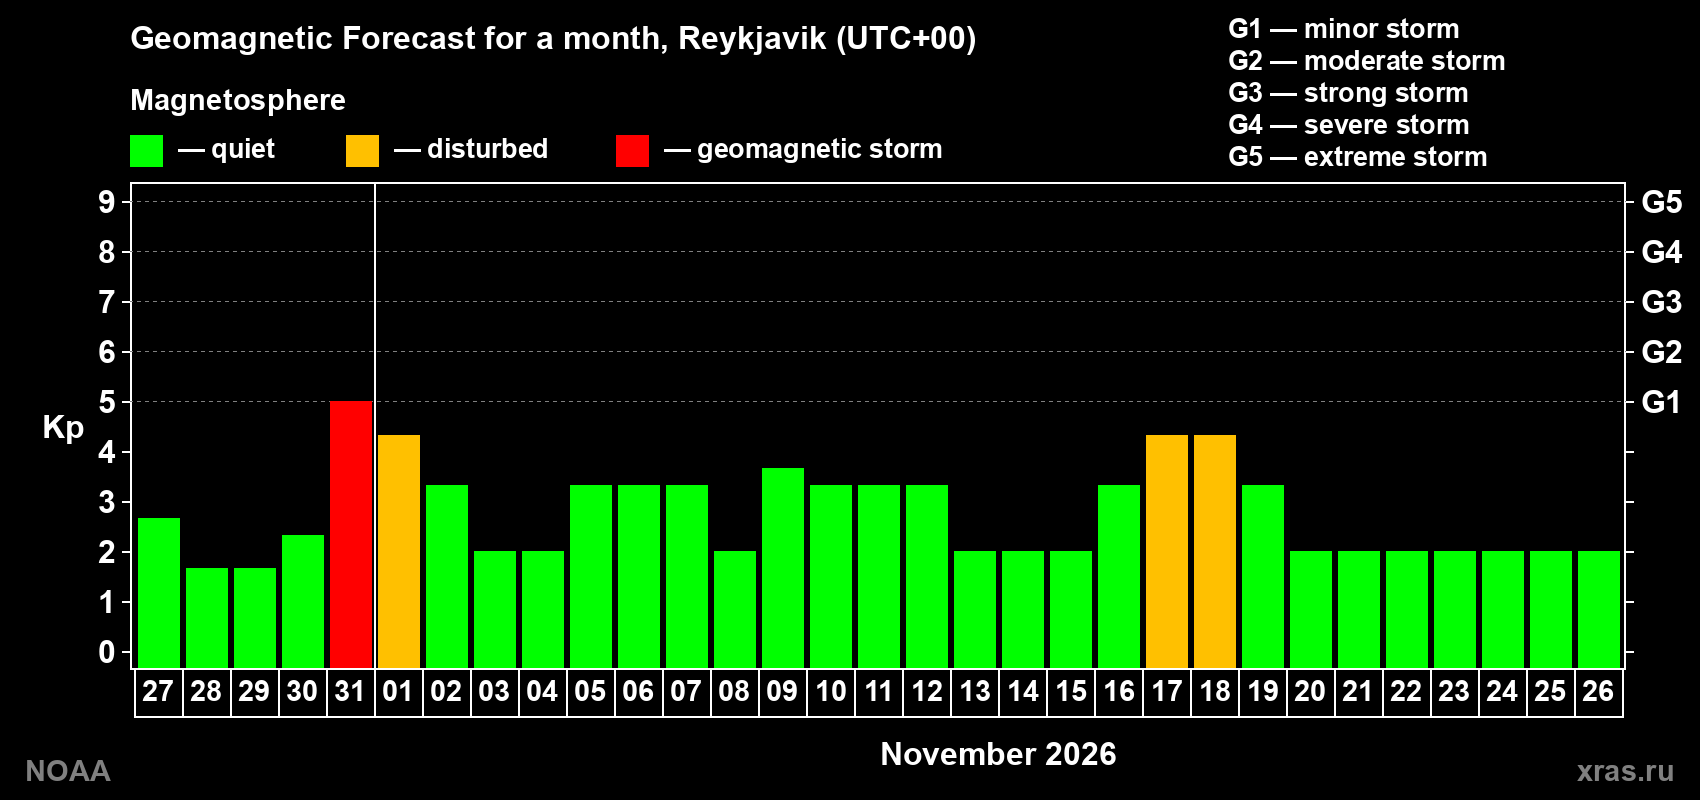Screen dimensions: 1700x800
Task: Click the Kp axis value '9'
Action: tap(107, 202)
